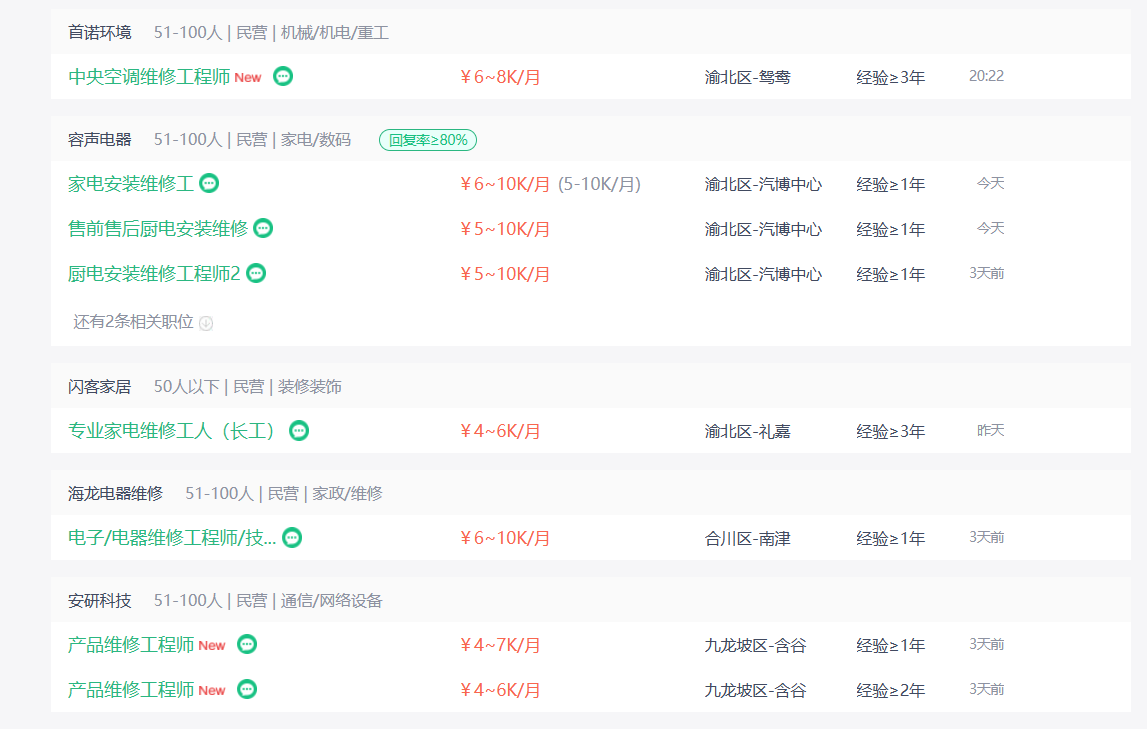Open 中央空调维修工程师 job posting
The width and height of the screenshot is (1147, 729).
click(x=149, y=77)
